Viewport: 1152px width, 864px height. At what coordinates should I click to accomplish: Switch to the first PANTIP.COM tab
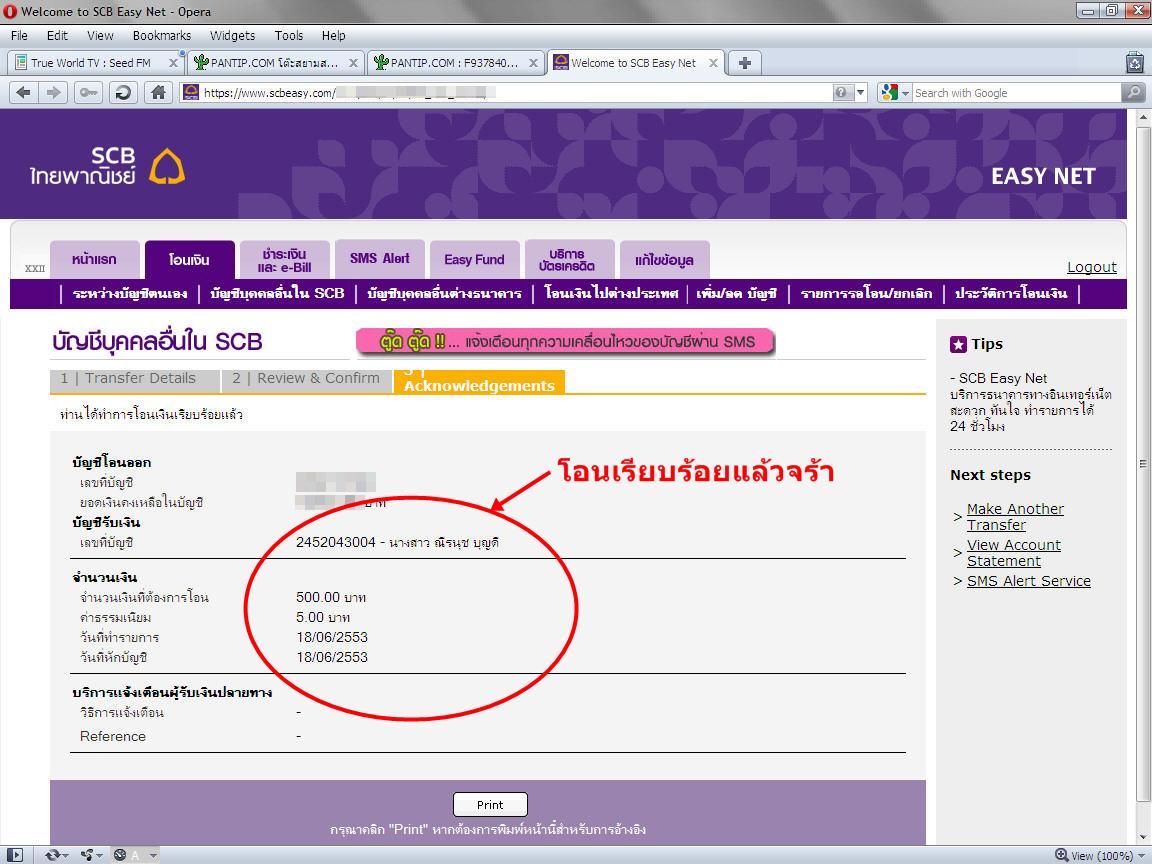pyautogui.click(x=275, y=63)
